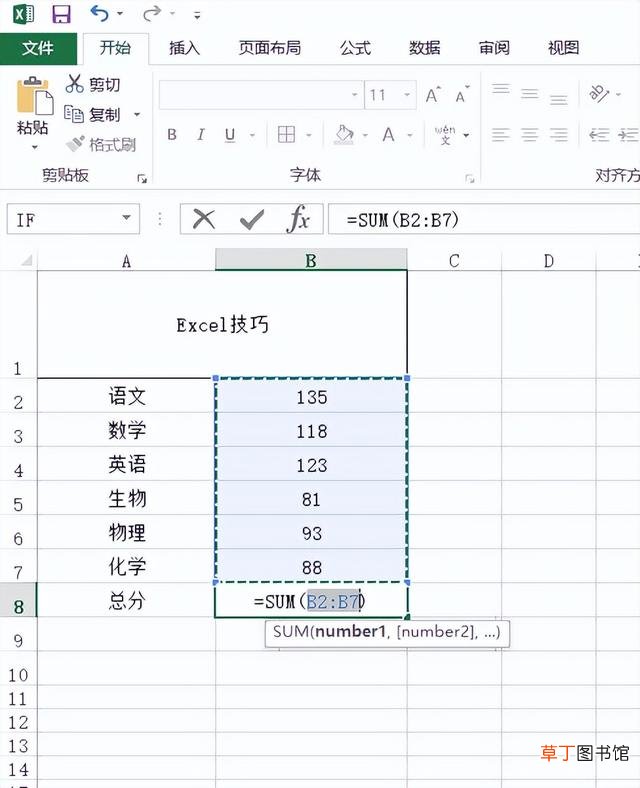Click the borders icon
This screenshot has height=788, width=640.
[286, 135]
